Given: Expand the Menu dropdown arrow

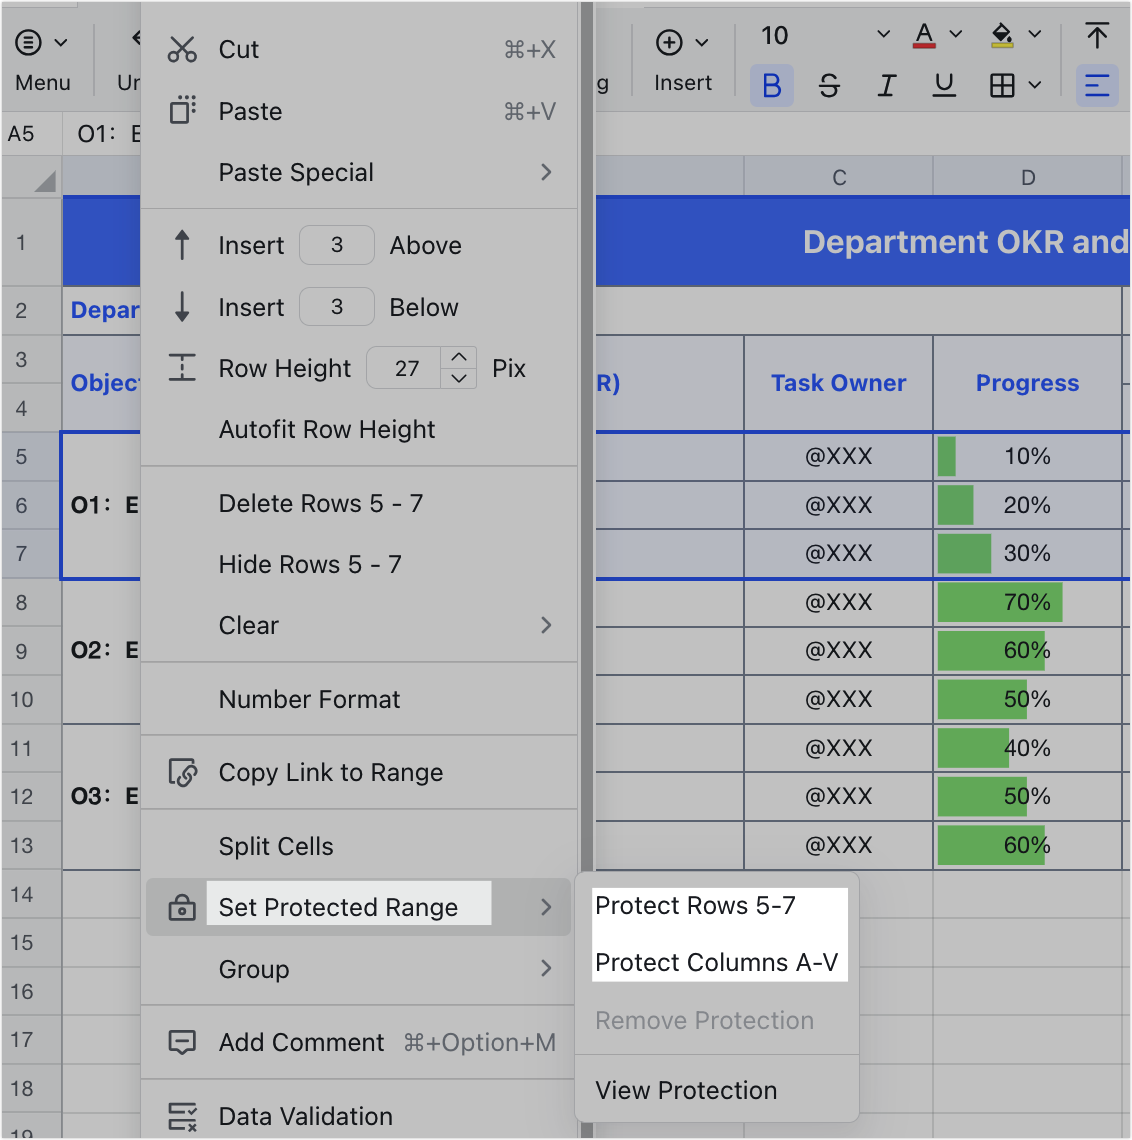Looking at the screenshot, I should point(61,43).
